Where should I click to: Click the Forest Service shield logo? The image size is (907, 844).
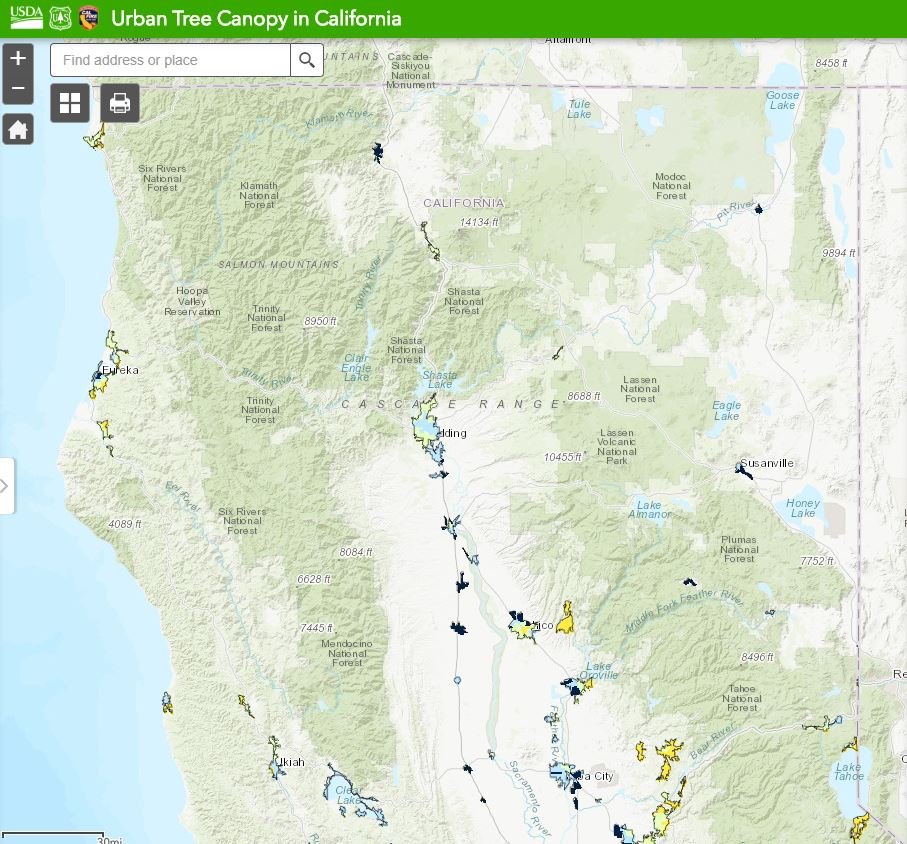coord(60,18)
